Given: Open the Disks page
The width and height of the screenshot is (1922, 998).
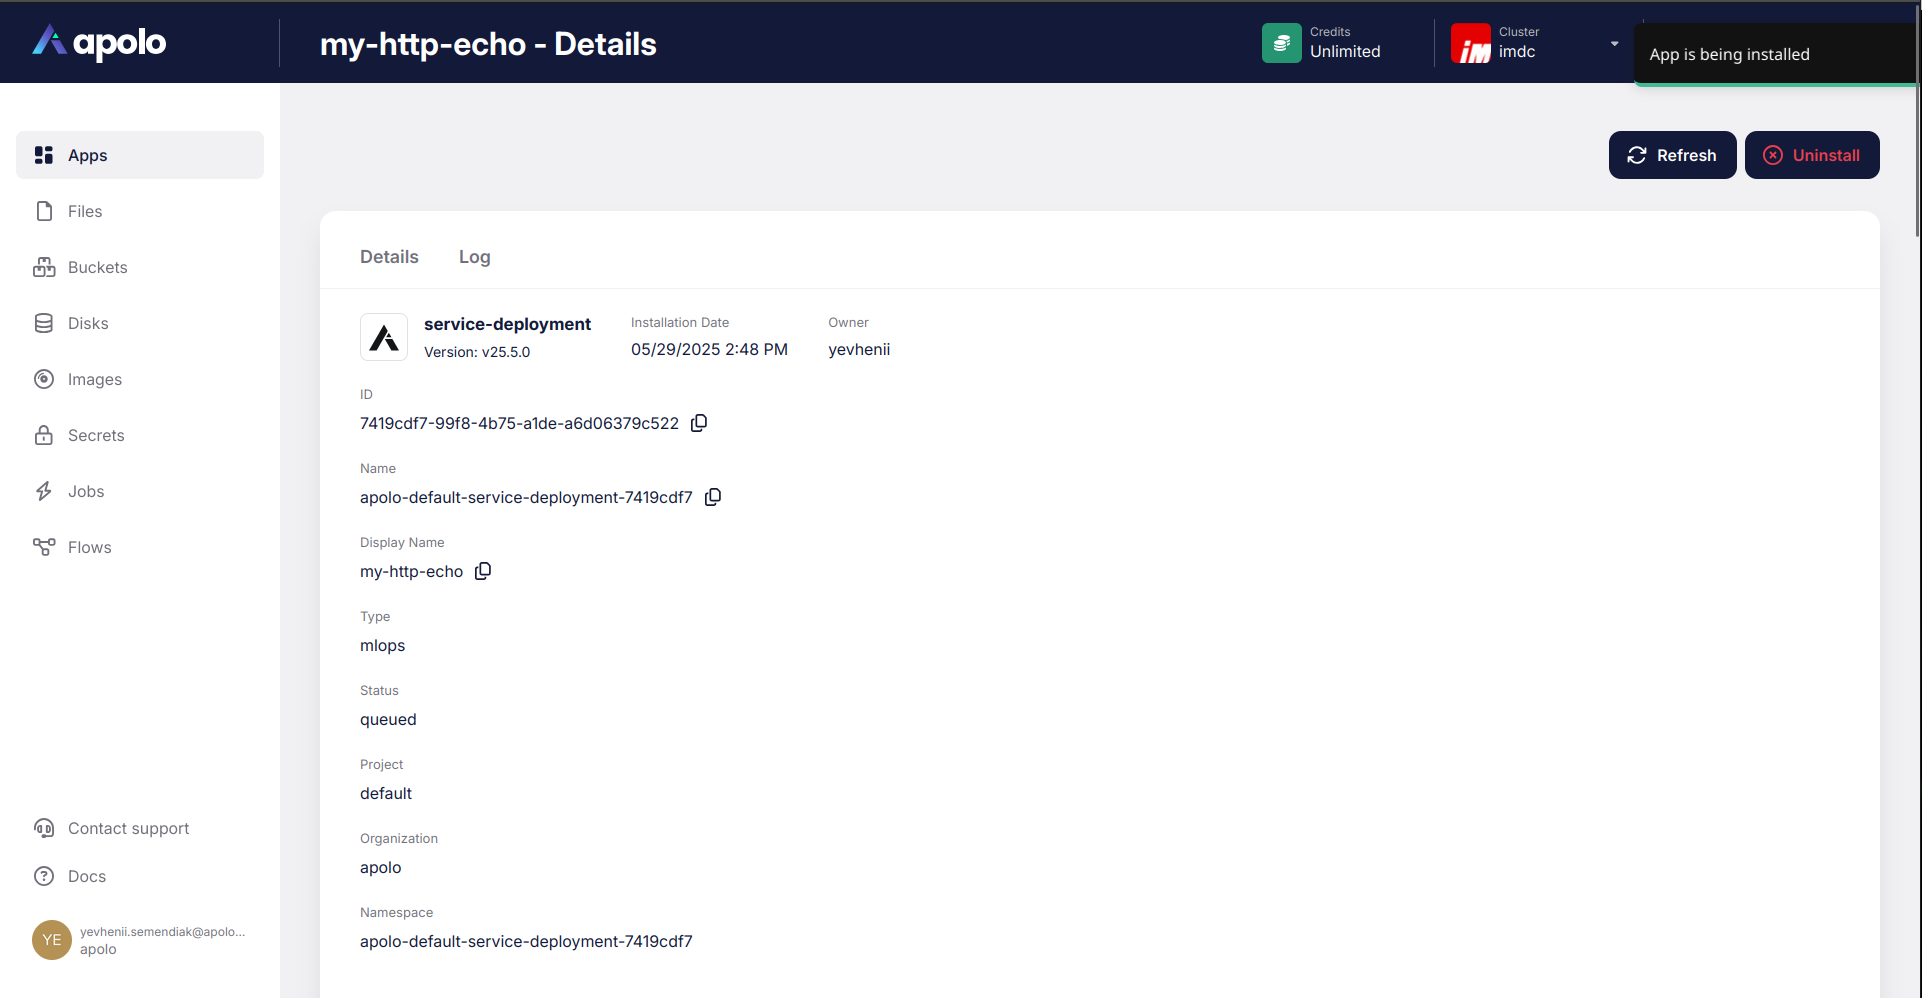Looking at the screenshot, I should pos(88,323).
